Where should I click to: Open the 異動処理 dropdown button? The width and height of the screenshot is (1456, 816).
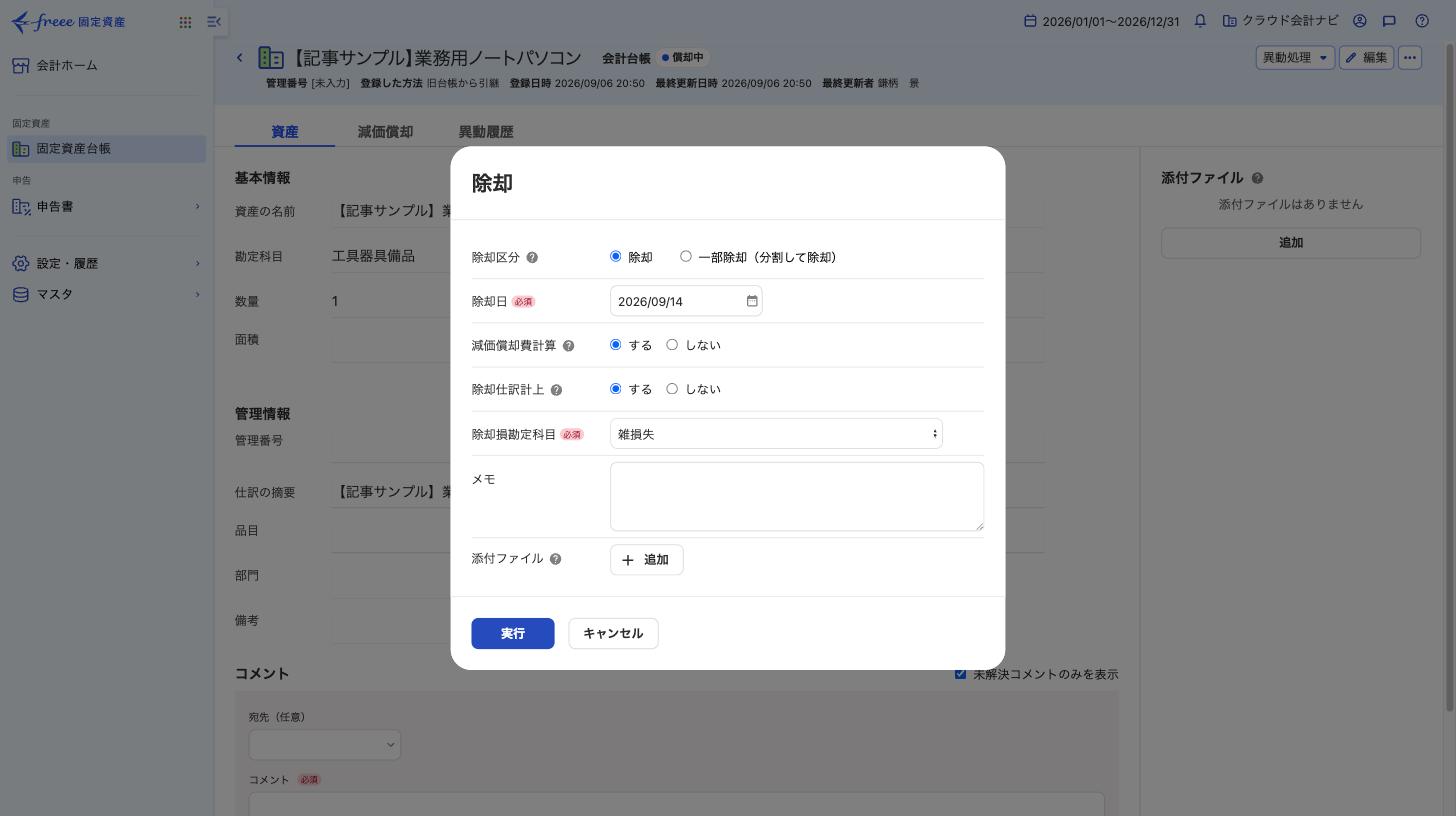pos(1295,58)
